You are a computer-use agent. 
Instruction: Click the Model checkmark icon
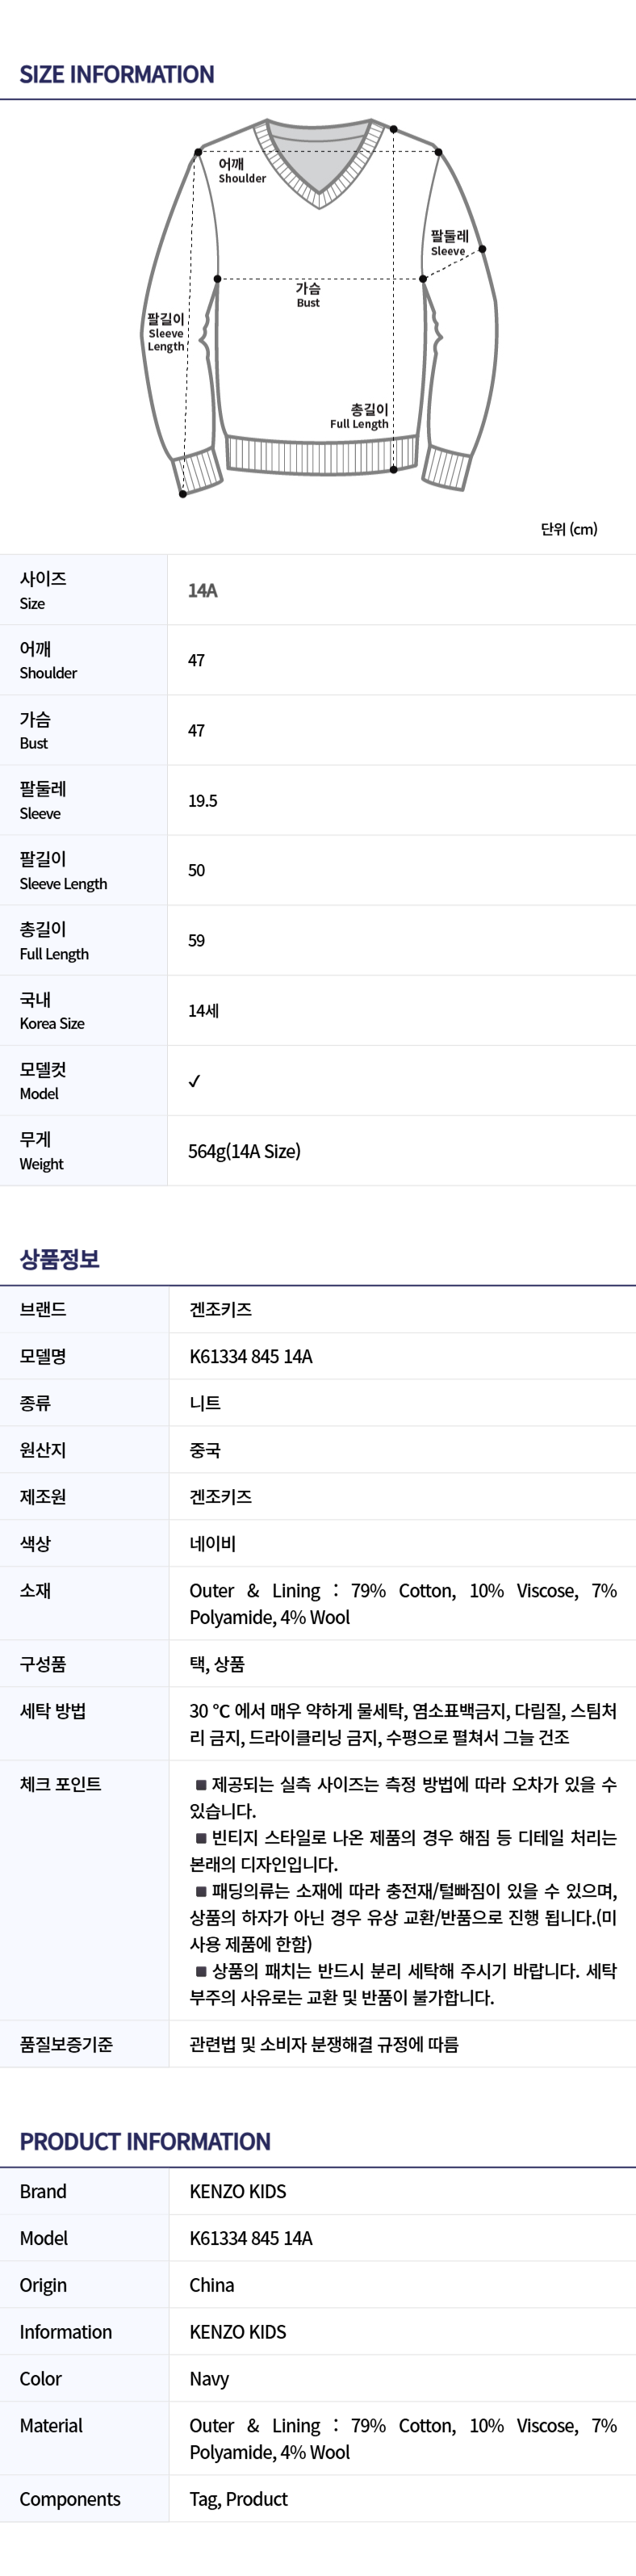coord(195,1081)
